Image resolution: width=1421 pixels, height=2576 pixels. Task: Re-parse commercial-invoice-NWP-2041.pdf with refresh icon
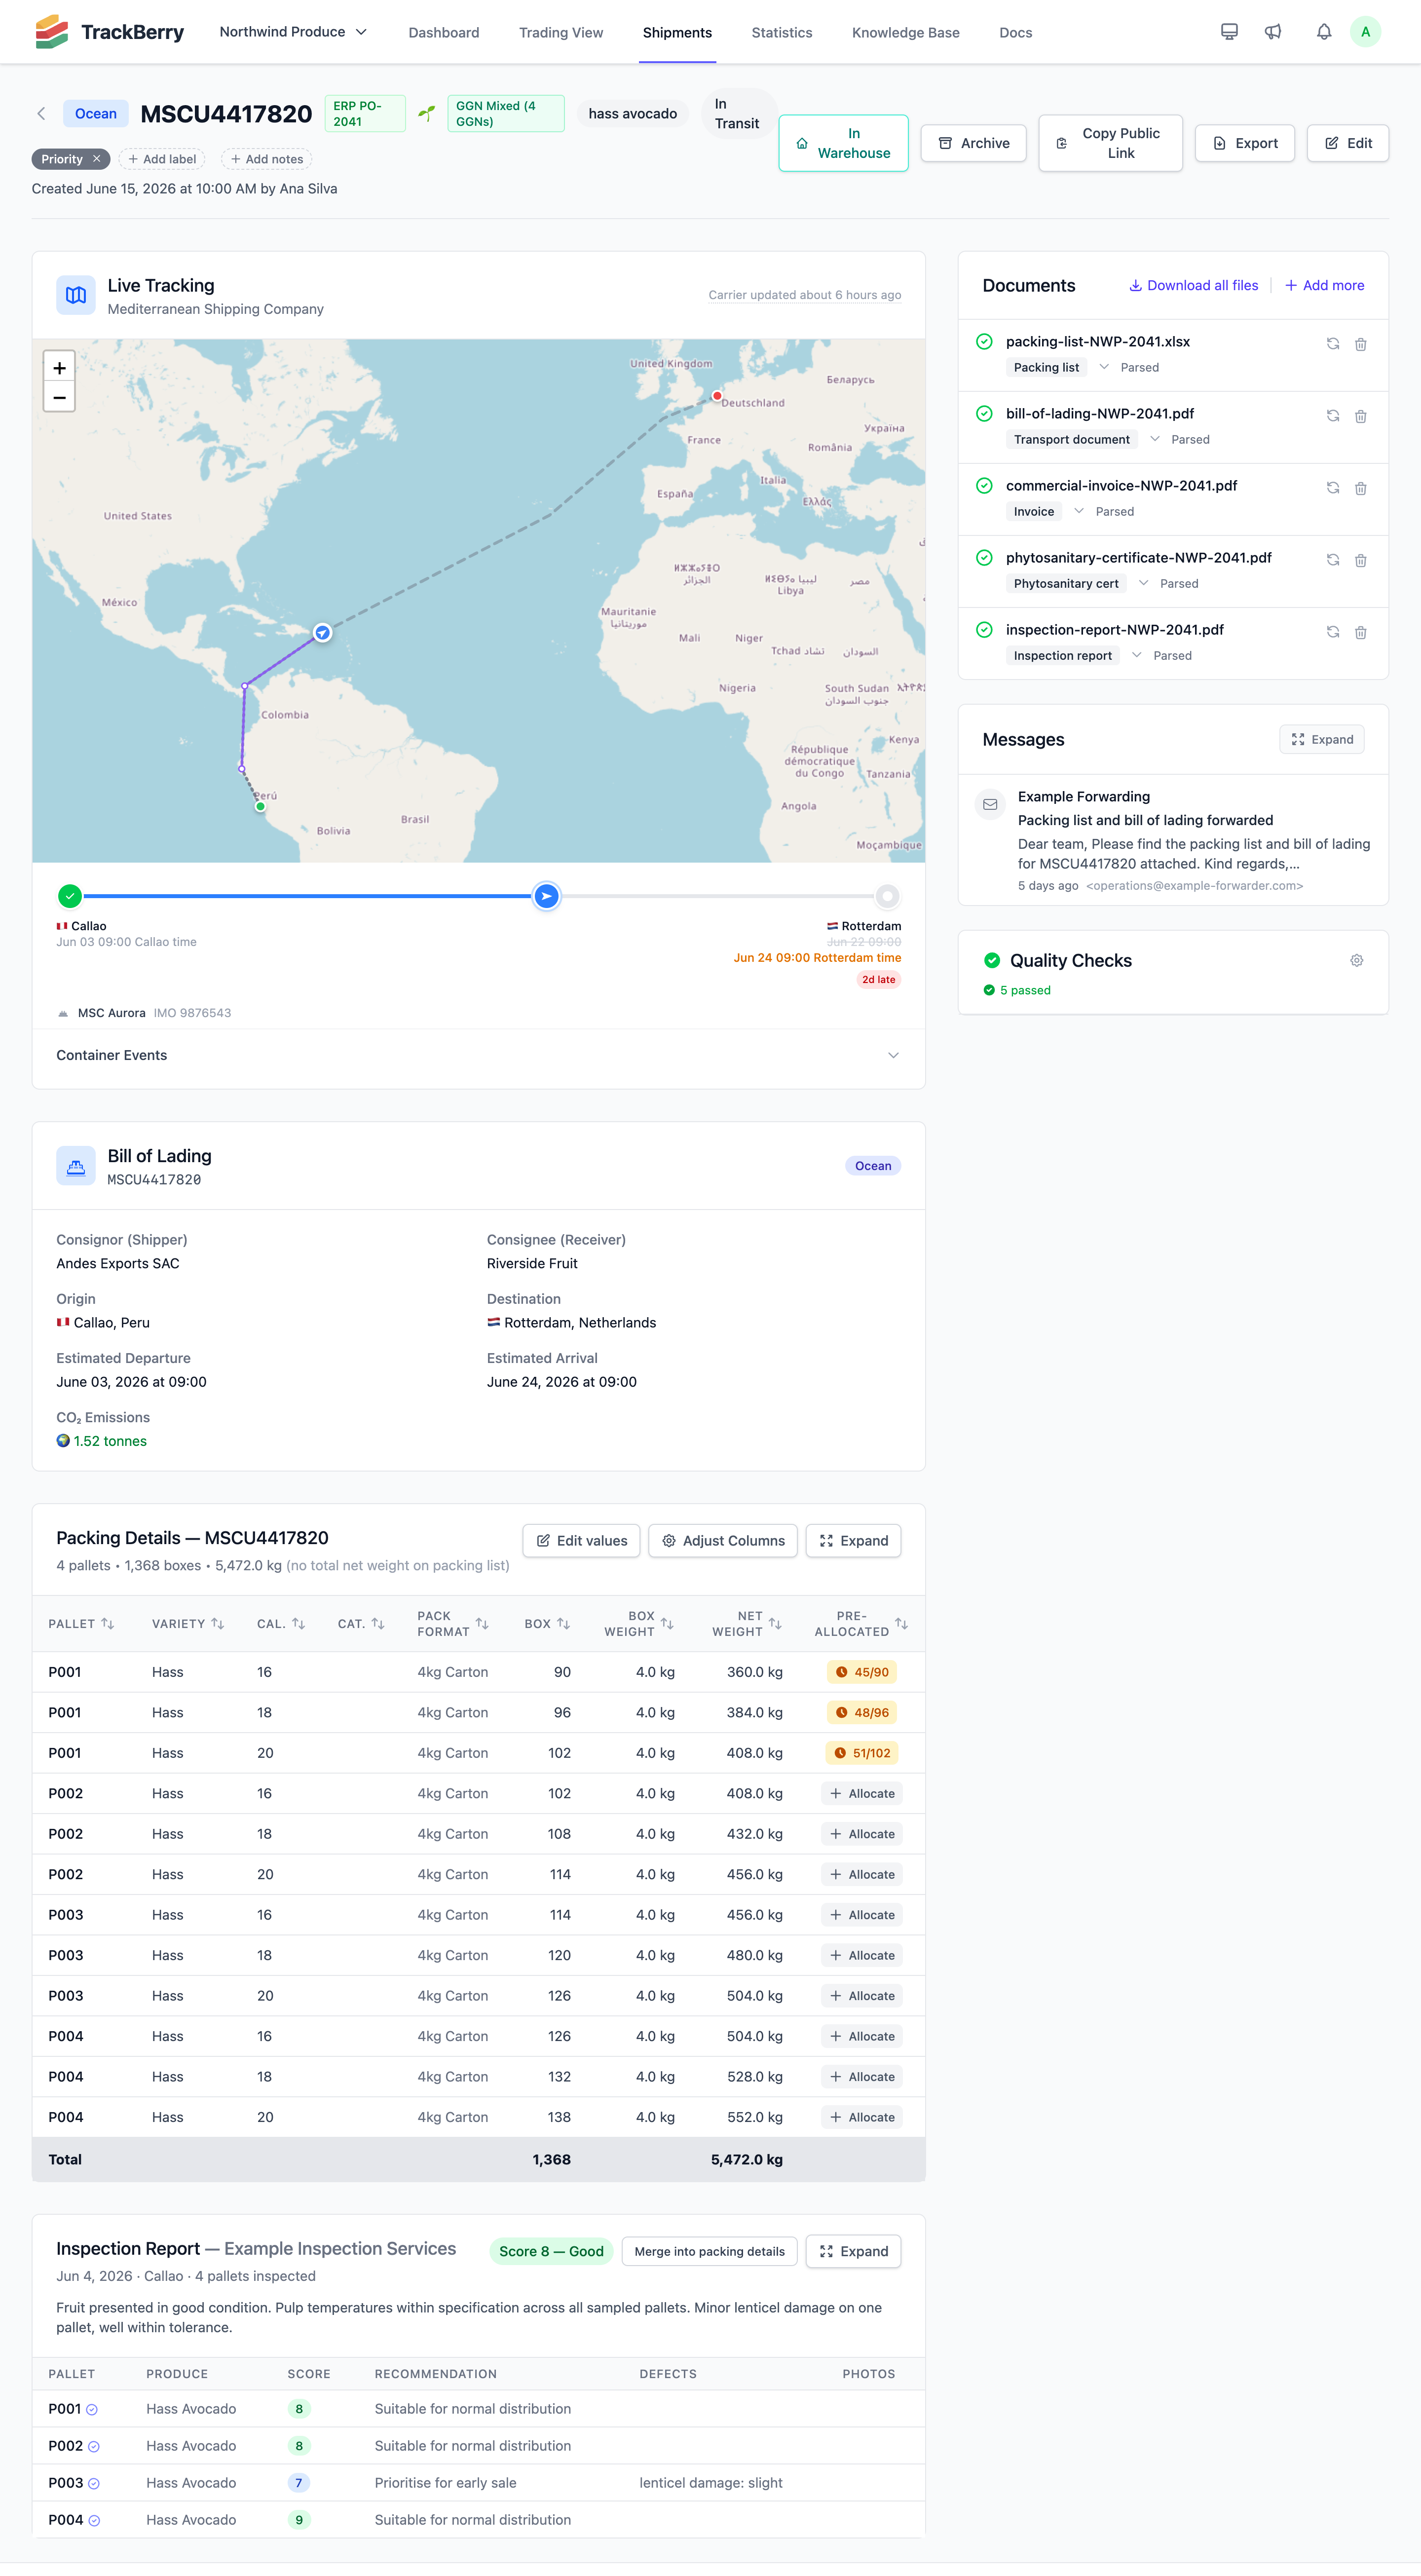pyautogui.click(x=1332, y=487)
